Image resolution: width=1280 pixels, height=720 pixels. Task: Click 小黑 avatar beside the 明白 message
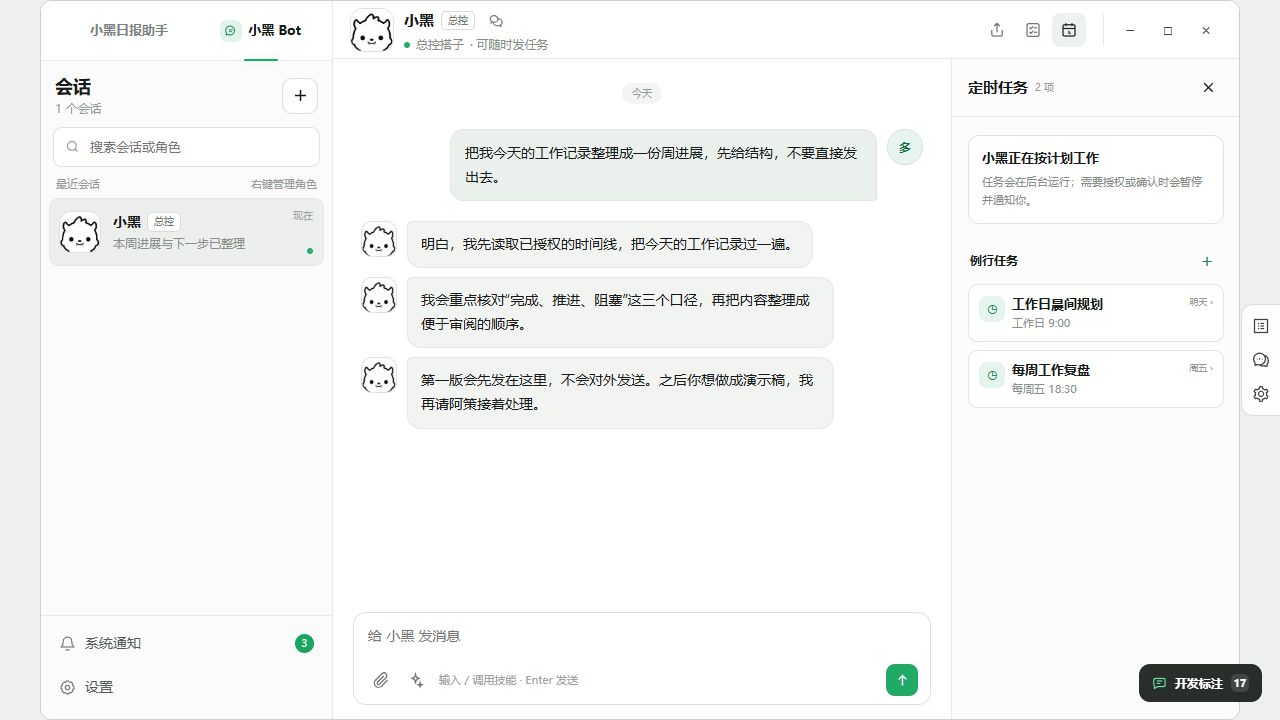click(379, 239)
